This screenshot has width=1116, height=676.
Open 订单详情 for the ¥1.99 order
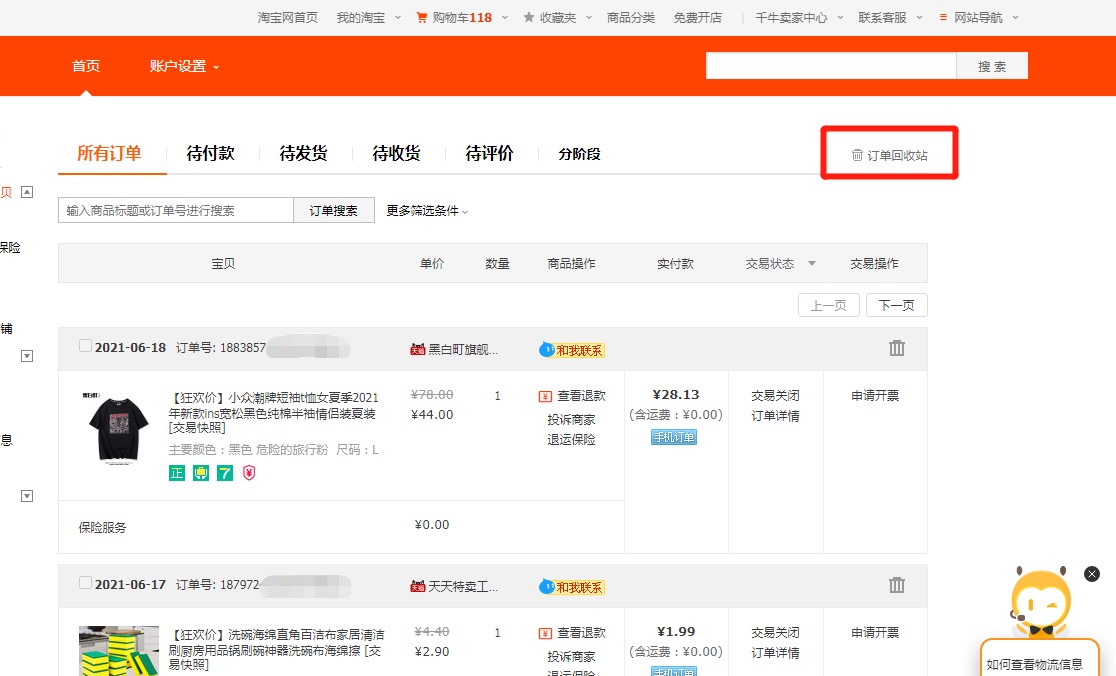tap(776, 653)
